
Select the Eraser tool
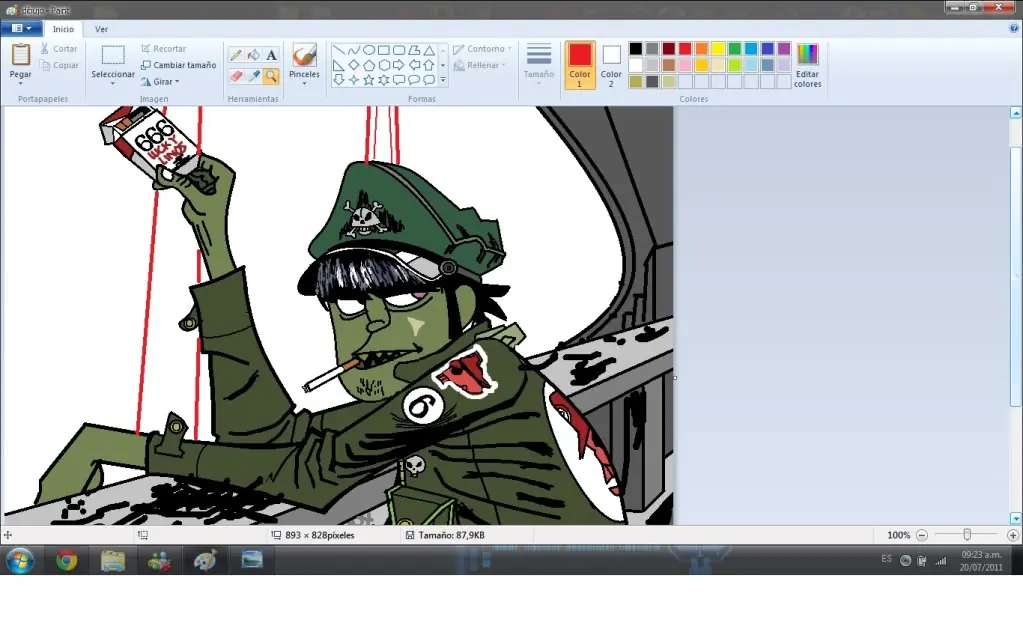click(236, 76)
